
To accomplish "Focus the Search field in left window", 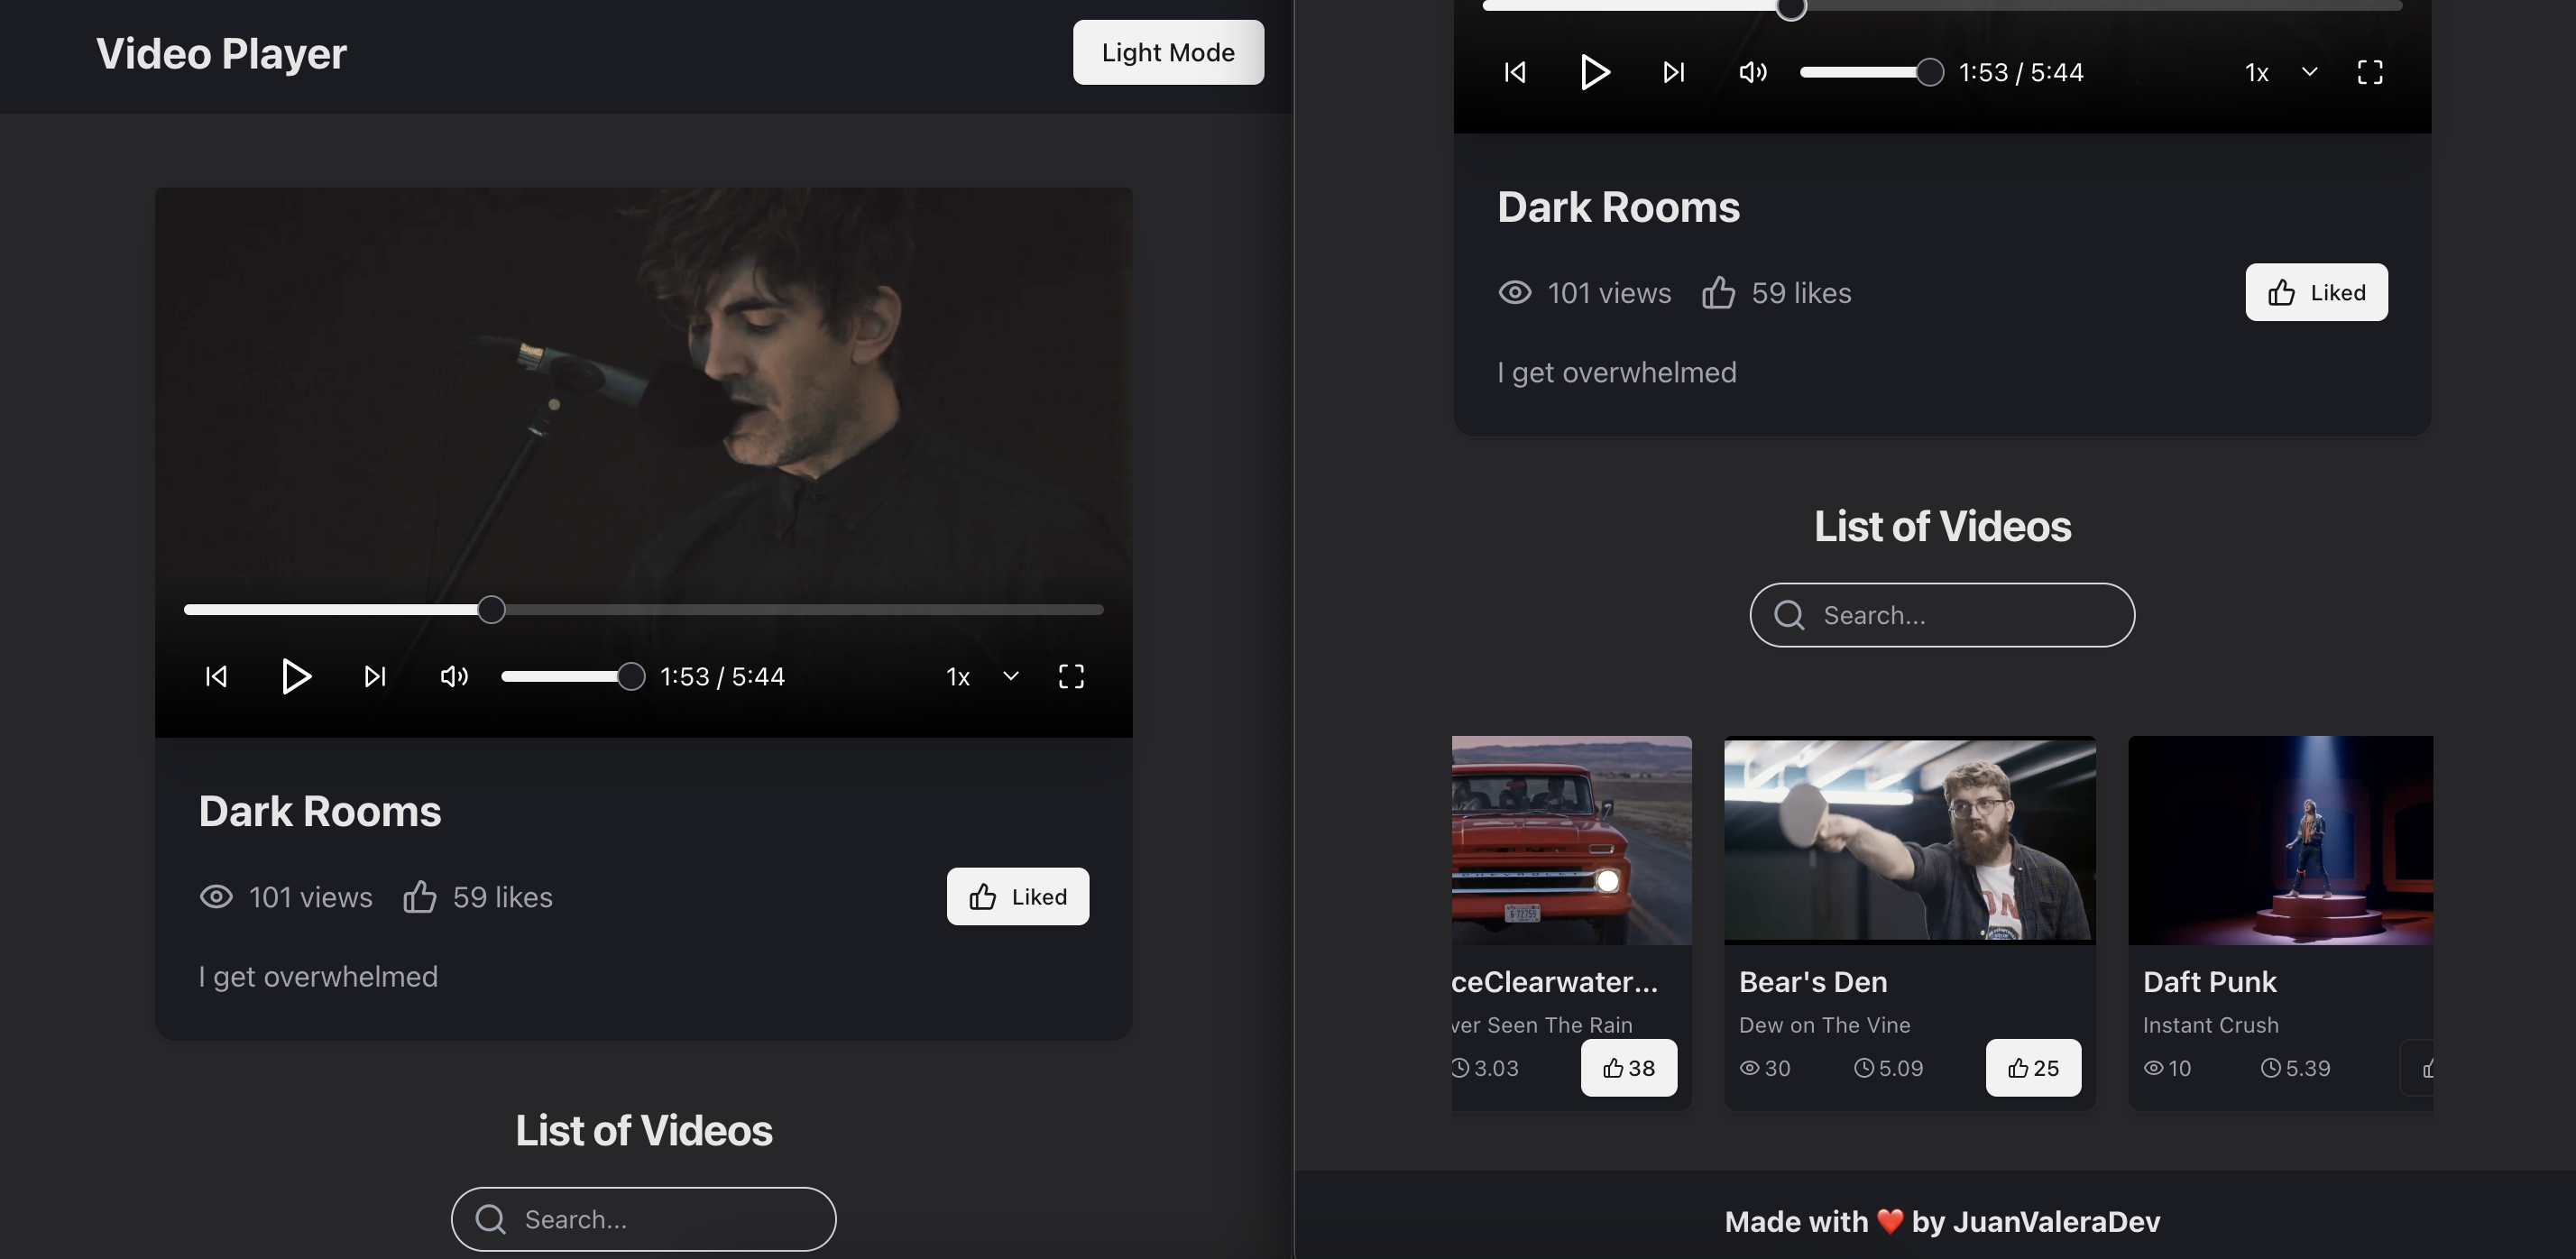I will (643, 1219).
